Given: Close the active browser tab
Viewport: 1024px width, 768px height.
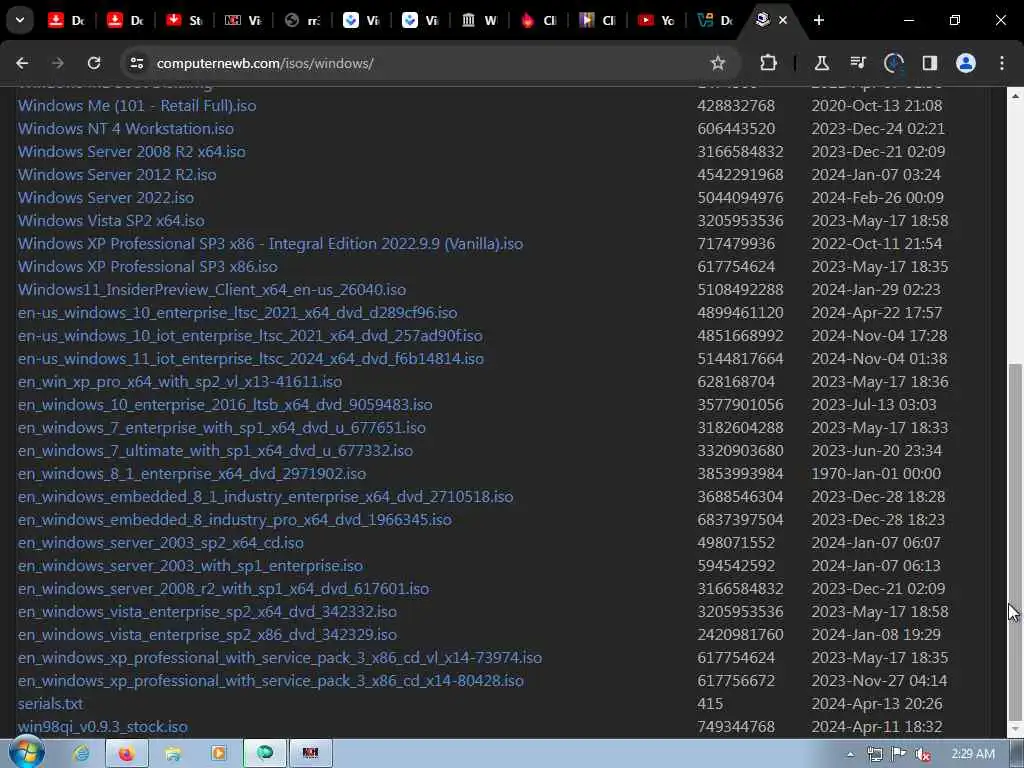Looking at the screenshot, I should (x=783, y=20).
